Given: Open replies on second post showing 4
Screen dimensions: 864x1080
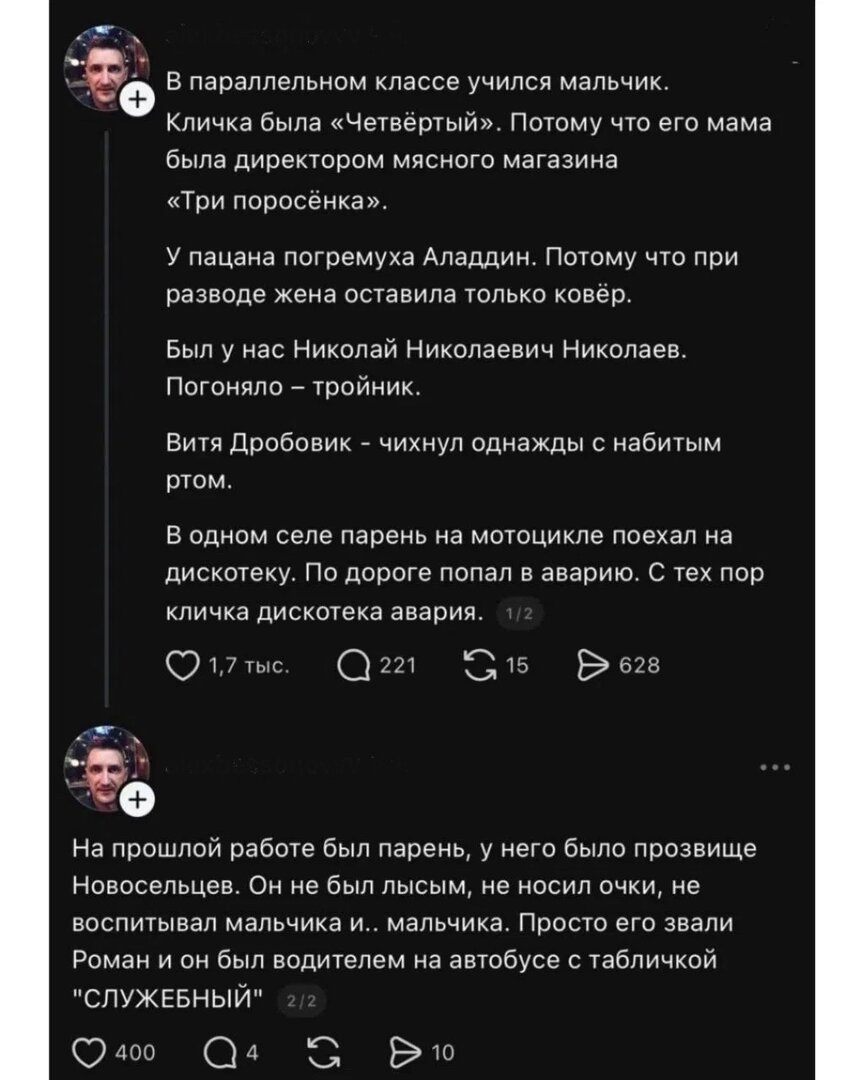Looking at the screenshot, I should 220,1052.
